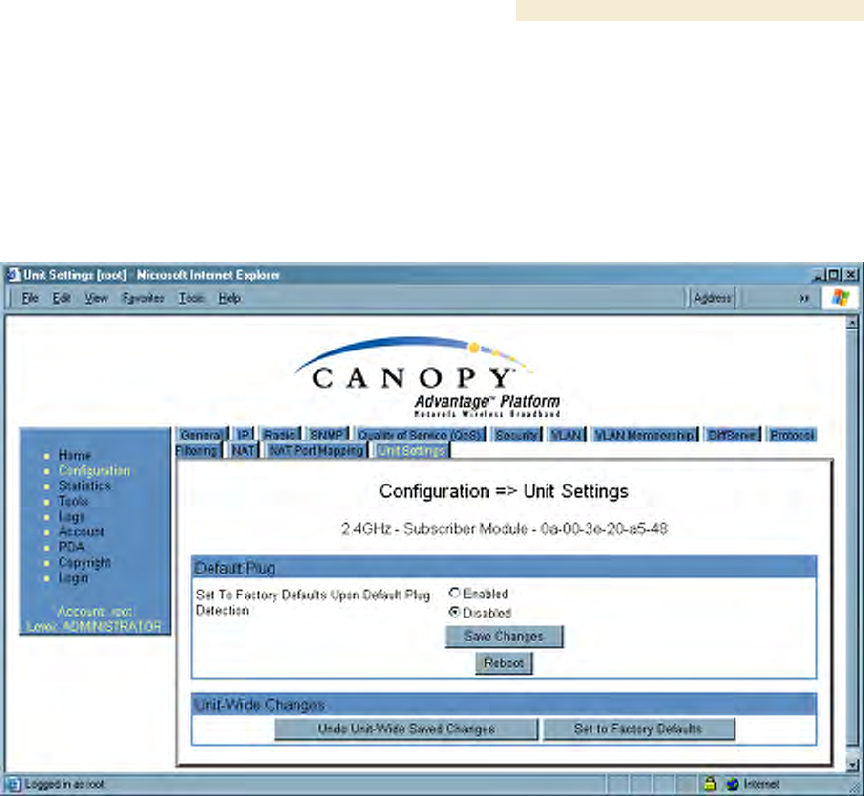
Task: Expand the toolbar chevron overflow
Action: click(x=804, y=298)
